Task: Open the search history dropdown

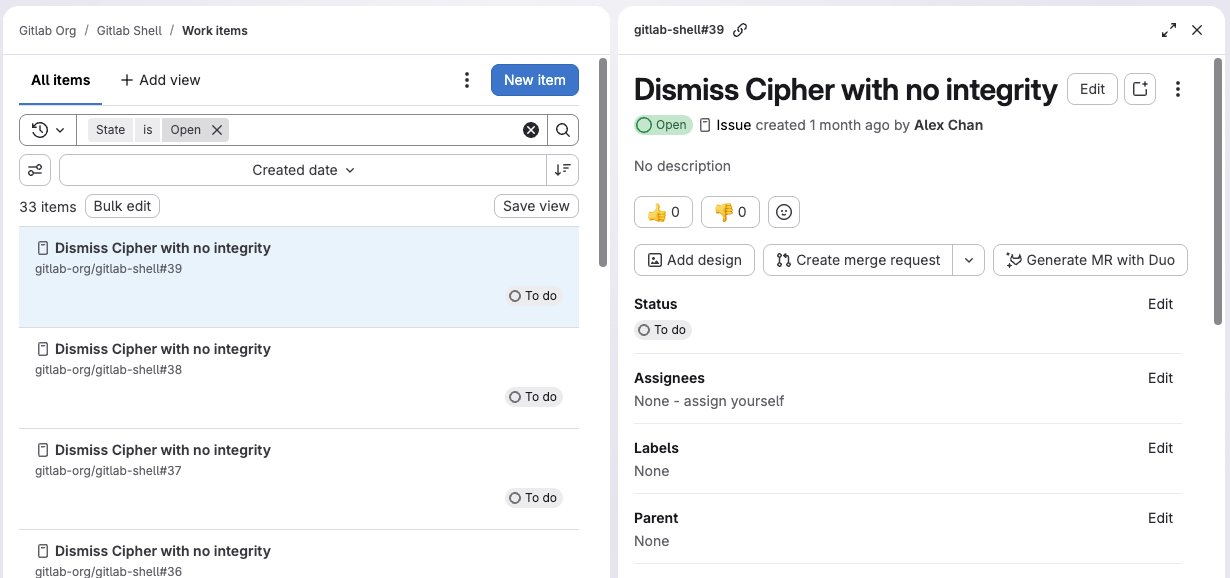Action: [48, 130]
